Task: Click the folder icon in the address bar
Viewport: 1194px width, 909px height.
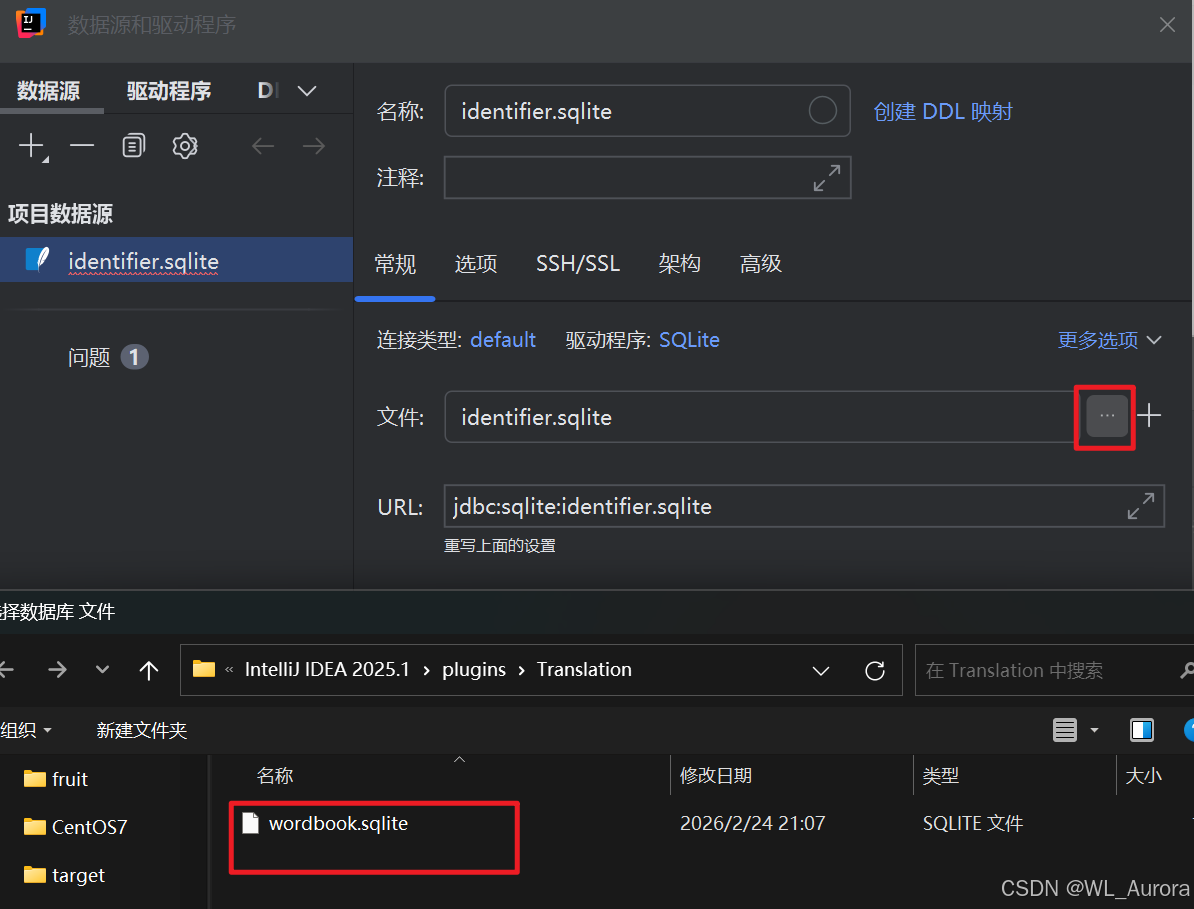Action: [203, 669]
